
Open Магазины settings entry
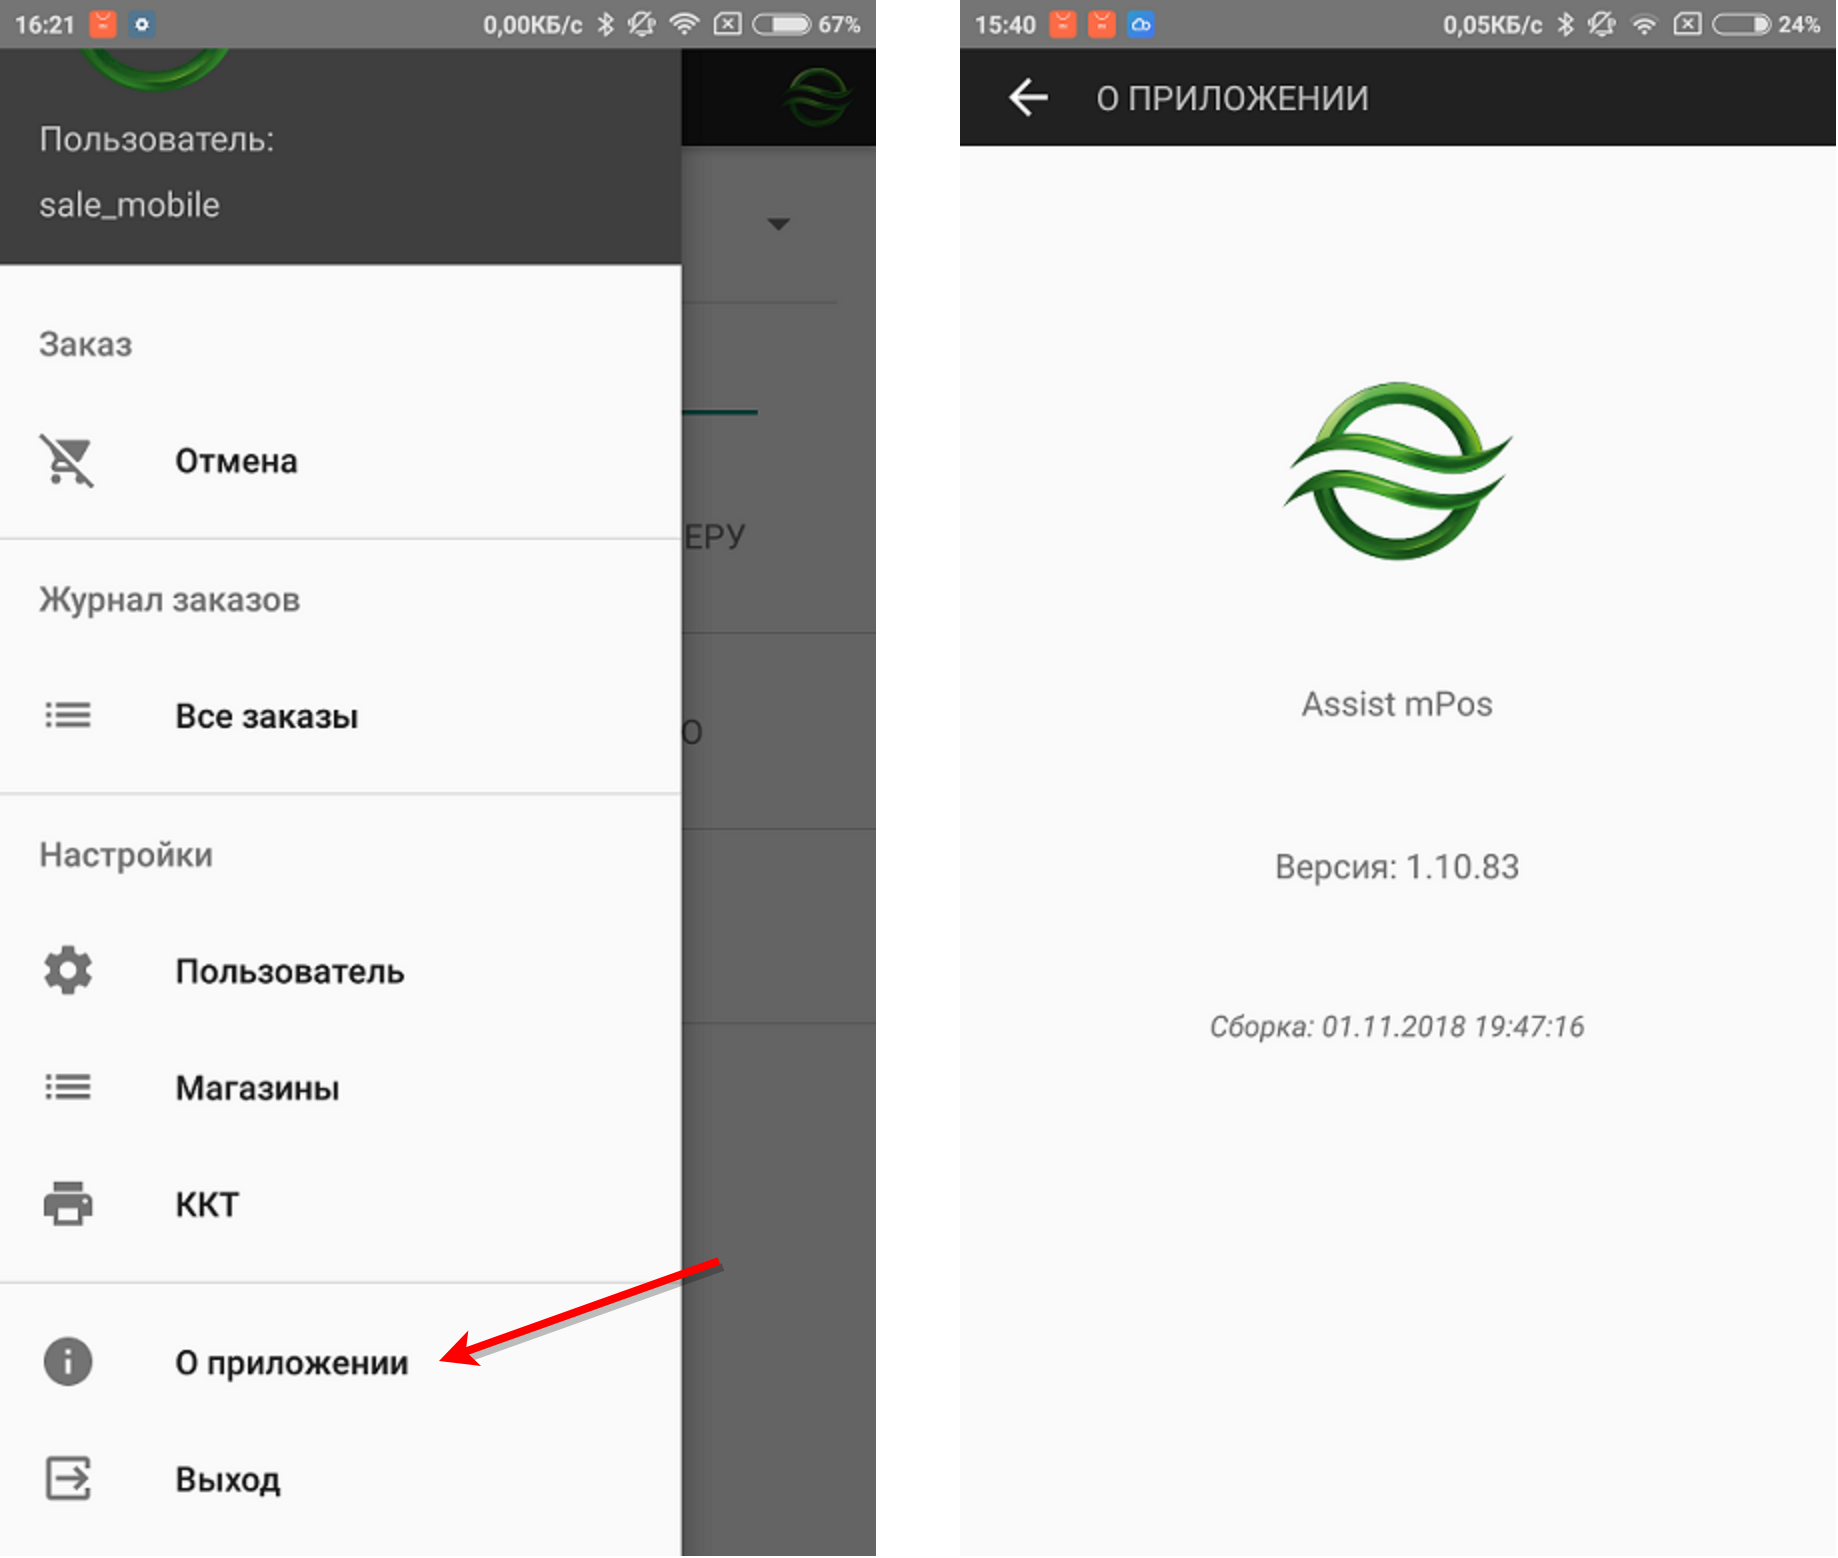point(257,1087)
